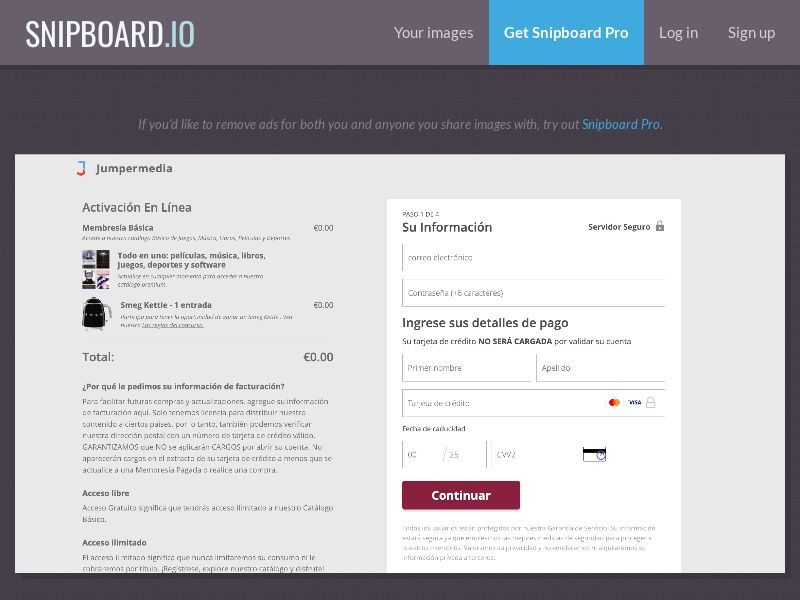800x600 pixels.
Task: Click the Mastercard logo in card field
Action: pyautogui.click(x=614, y=403)
